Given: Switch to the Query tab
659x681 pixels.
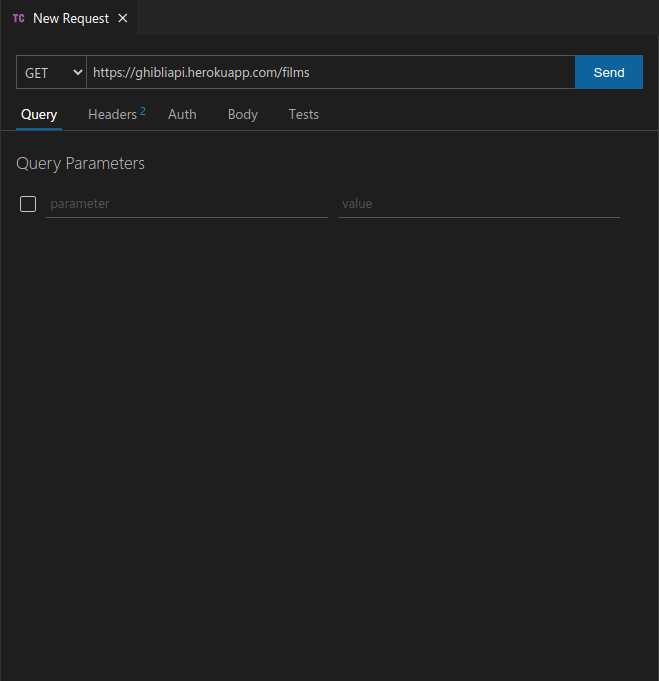Looking at the screenshot, I should [39, 115].
